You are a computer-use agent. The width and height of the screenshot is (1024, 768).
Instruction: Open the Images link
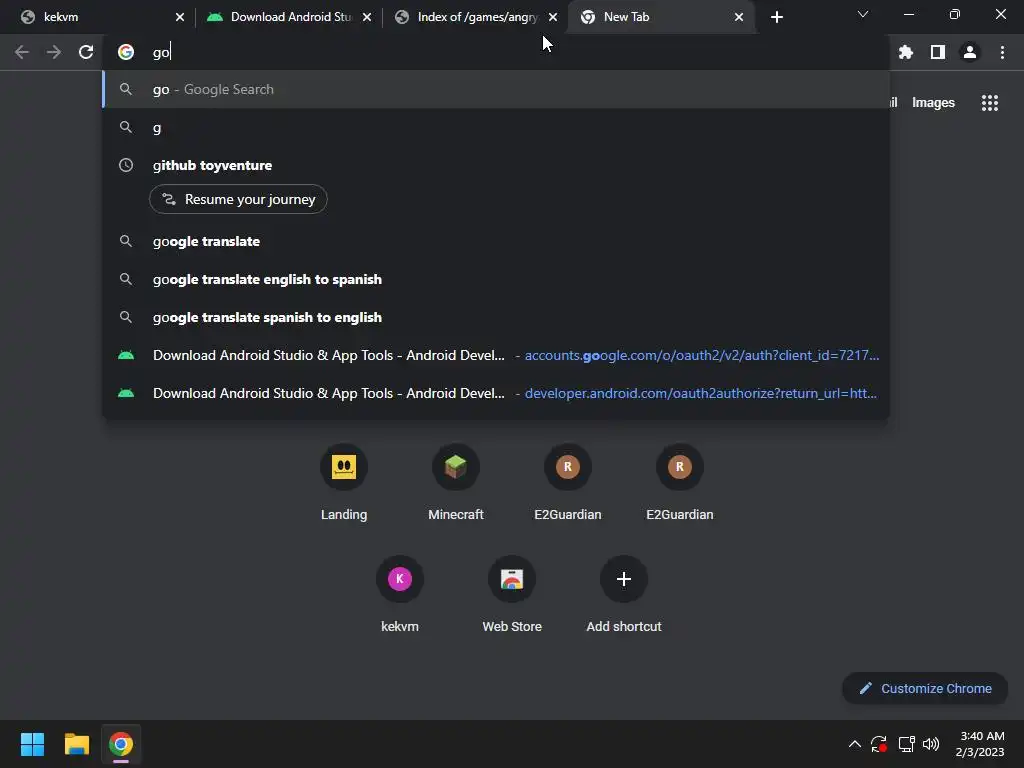[x=933, y=103]
